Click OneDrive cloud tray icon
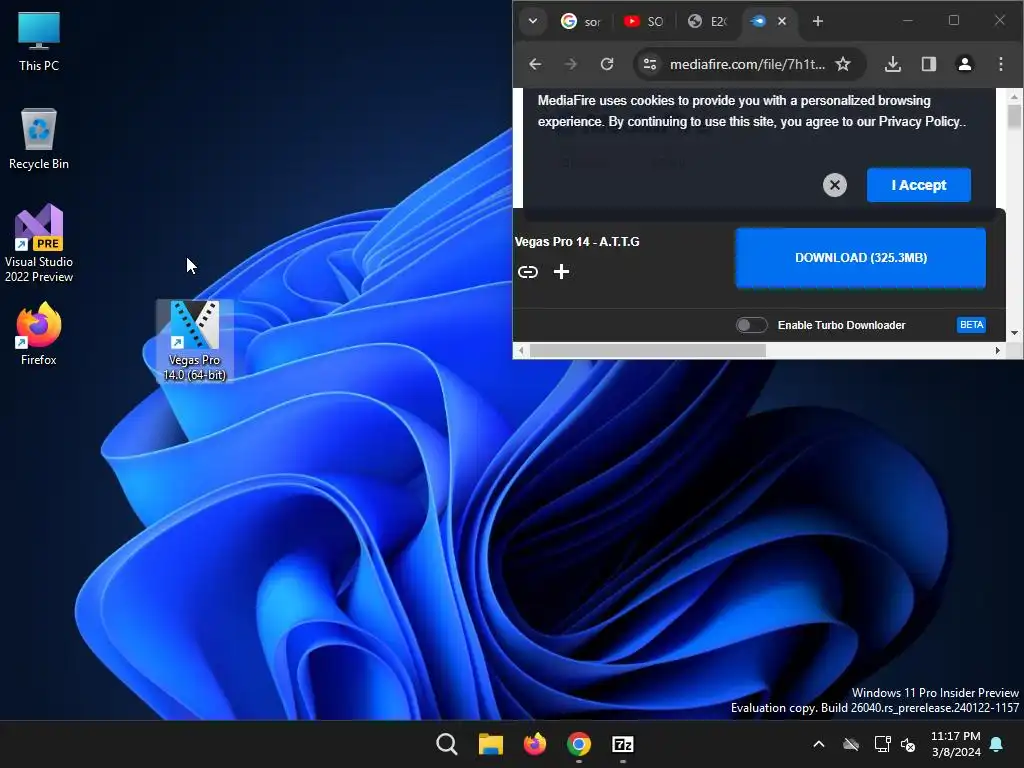 point(851,744)
